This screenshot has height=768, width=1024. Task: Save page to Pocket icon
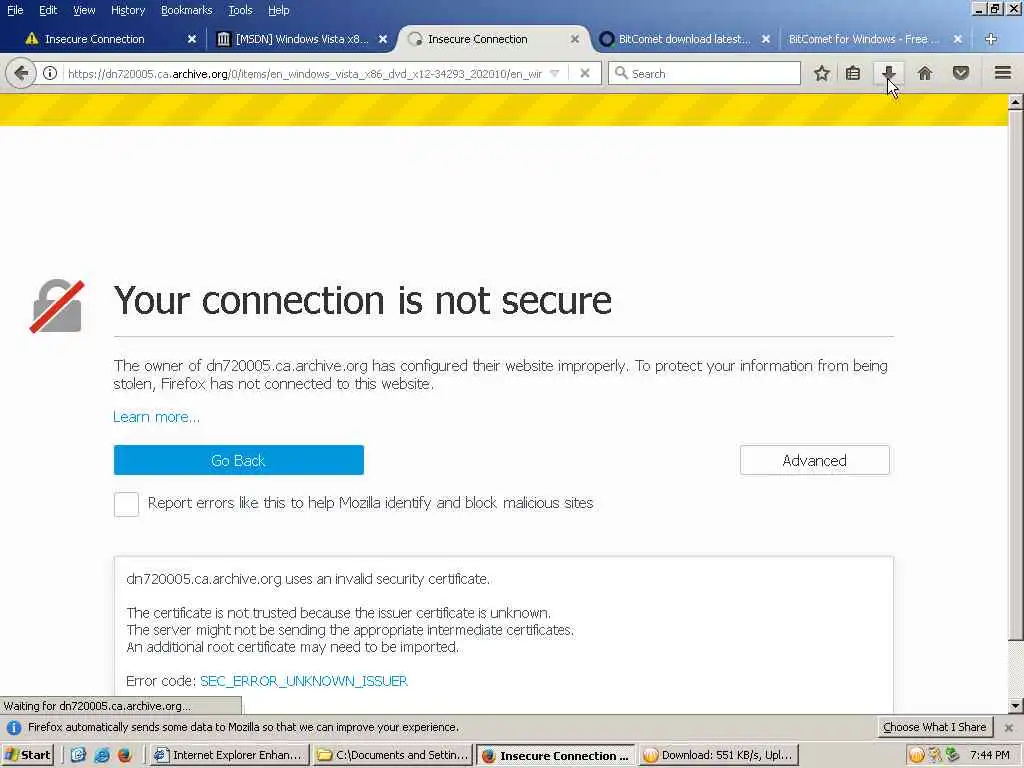point(961,73)
